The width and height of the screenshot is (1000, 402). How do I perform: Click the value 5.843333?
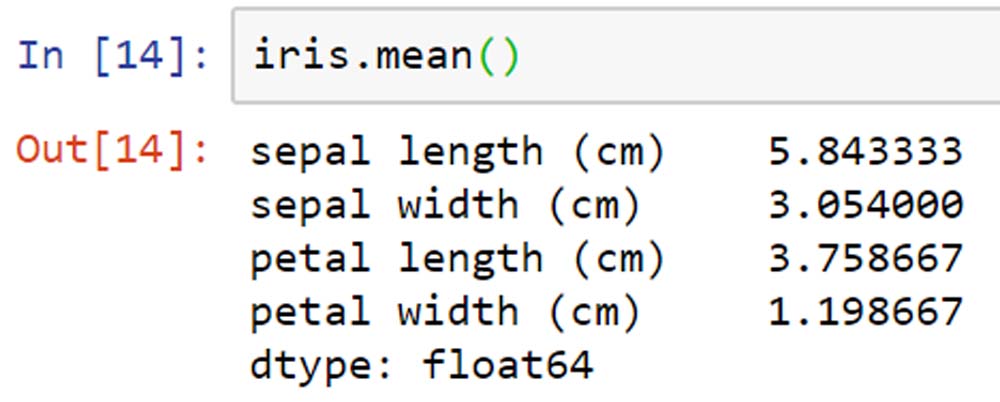pos(865,152)
